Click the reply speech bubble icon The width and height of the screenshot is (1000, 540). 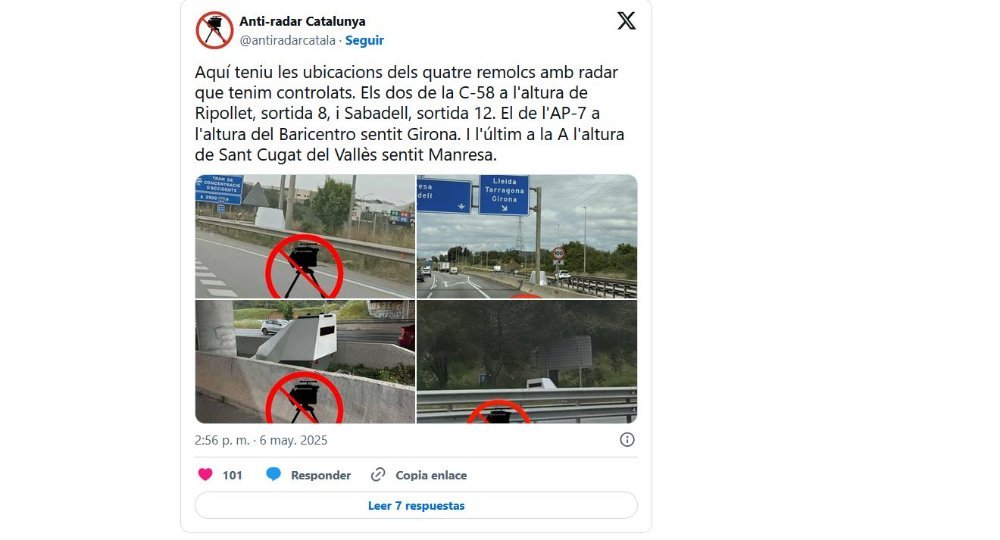coord(274,474)
